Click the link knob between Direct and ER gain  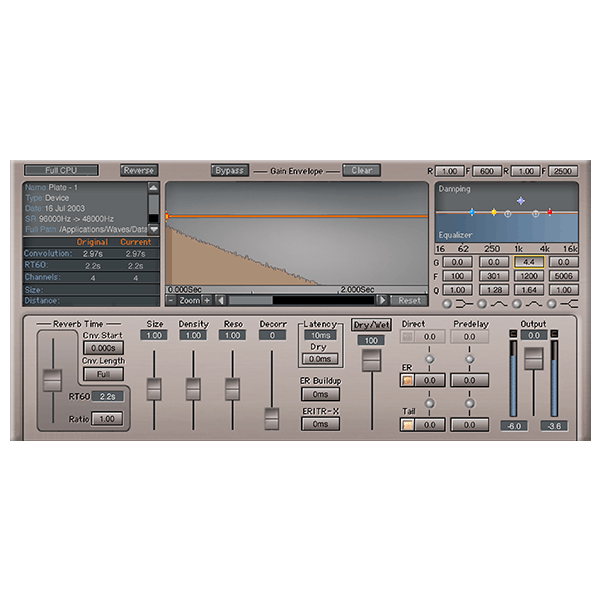coord(429,359)
